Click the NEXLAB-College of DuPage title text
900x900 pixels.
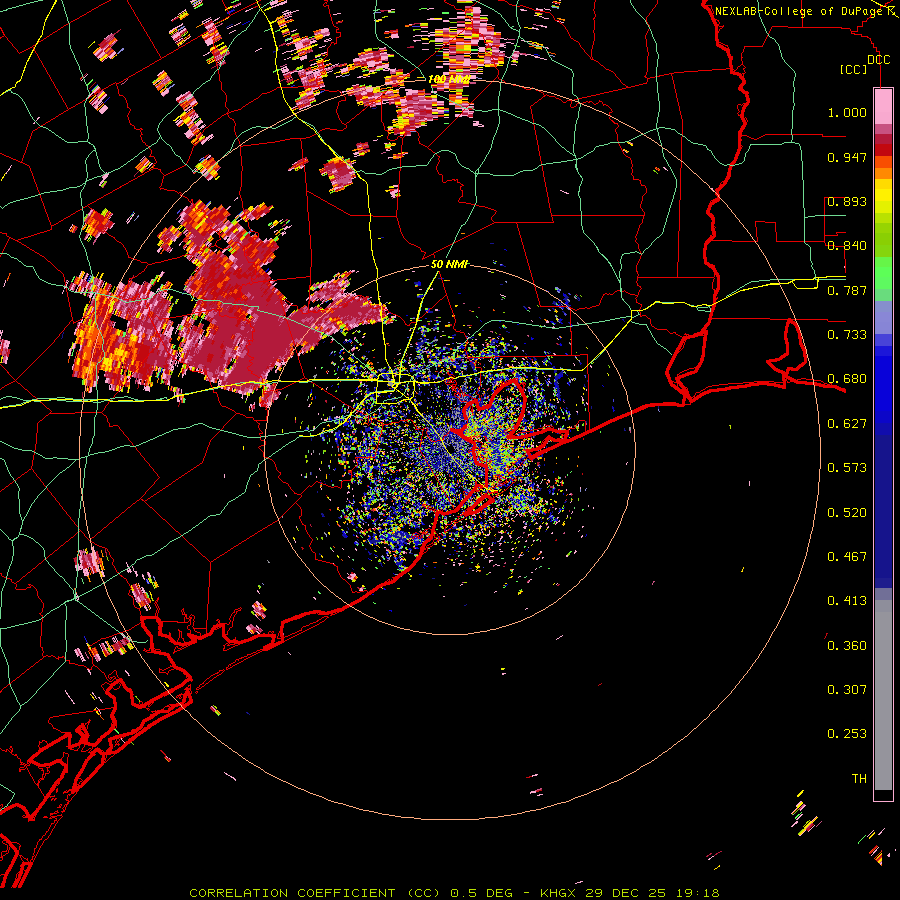[798, 11]
